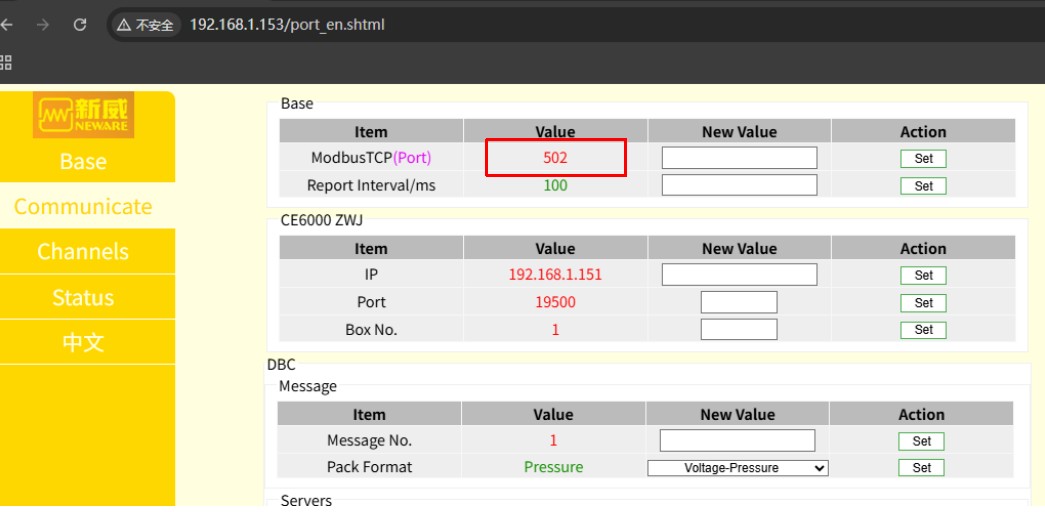Apply new CE6000 Port with Set
Image resolution: width=1045 pixels, height=512 pixels.
922,302
